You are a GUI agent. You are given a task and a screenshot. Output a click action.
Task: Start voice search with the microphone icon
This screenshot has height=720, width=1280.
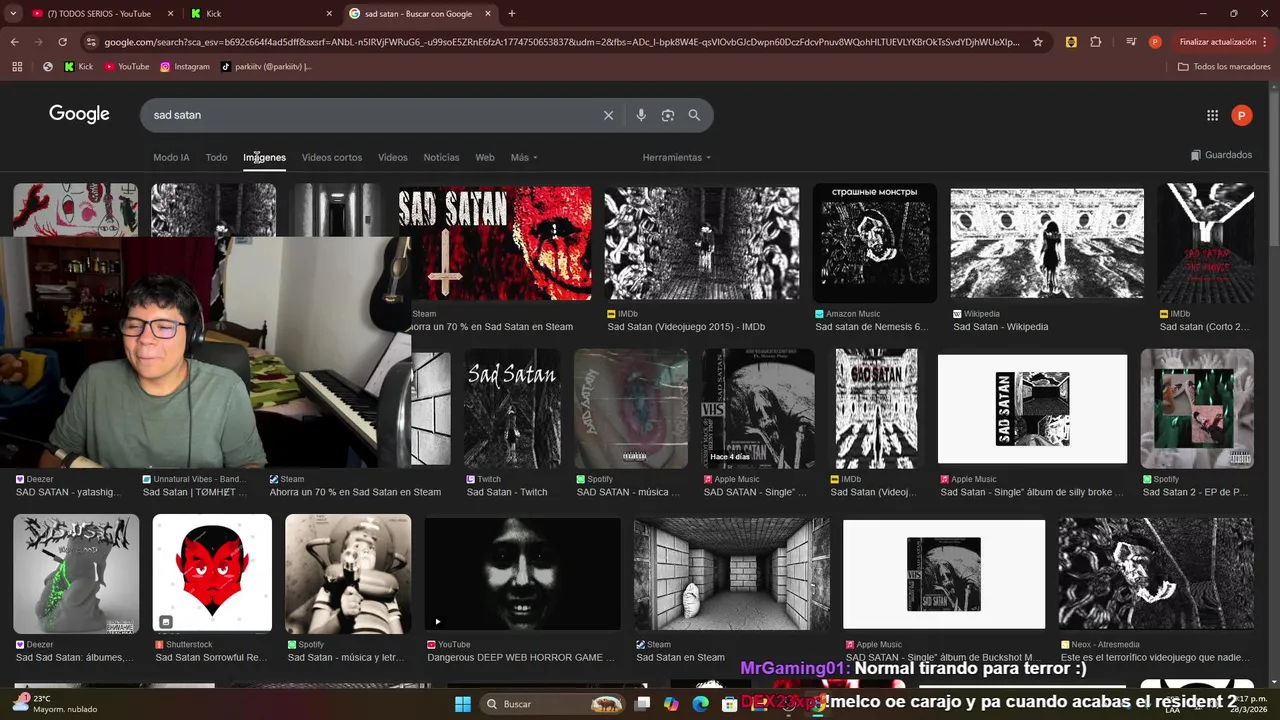(x=641, y=115)
